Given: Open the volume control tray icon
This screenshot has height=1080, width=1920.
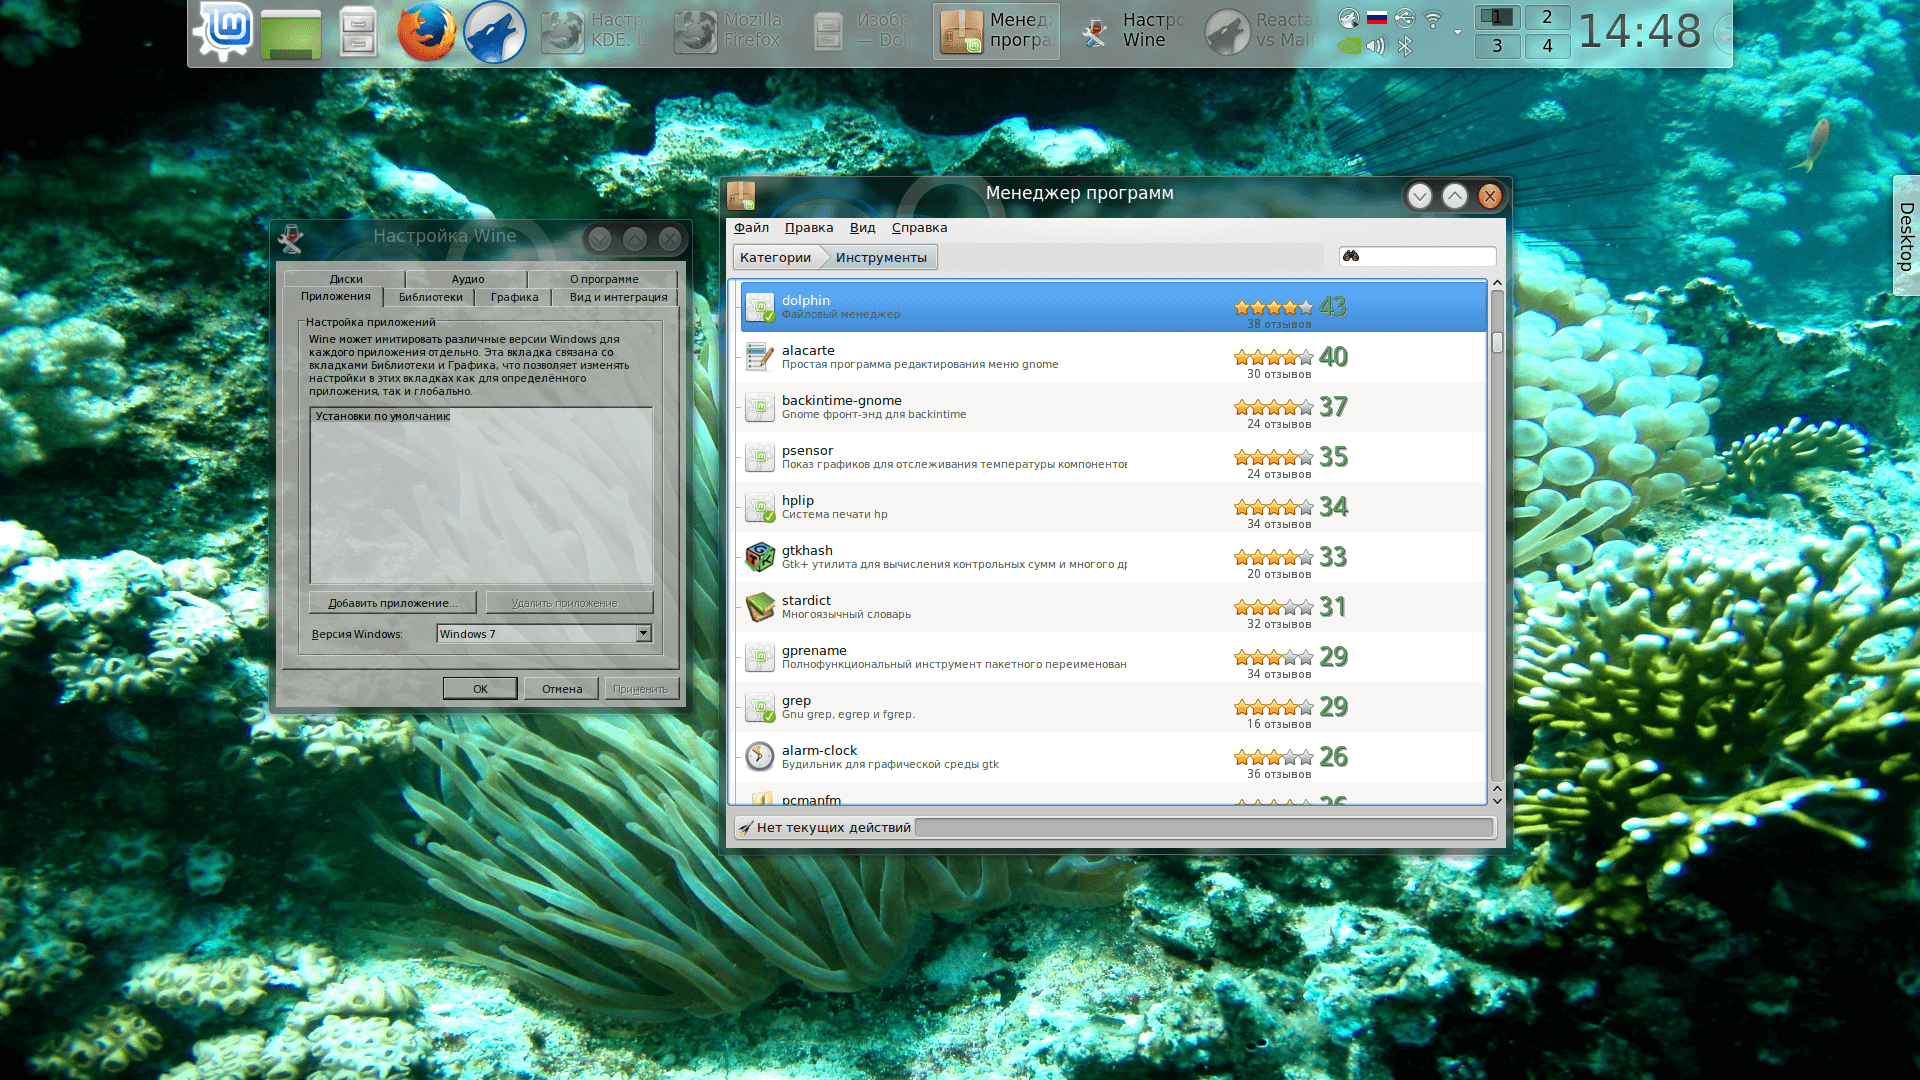Looking at the screenshot, I should tap(1377, 46).
